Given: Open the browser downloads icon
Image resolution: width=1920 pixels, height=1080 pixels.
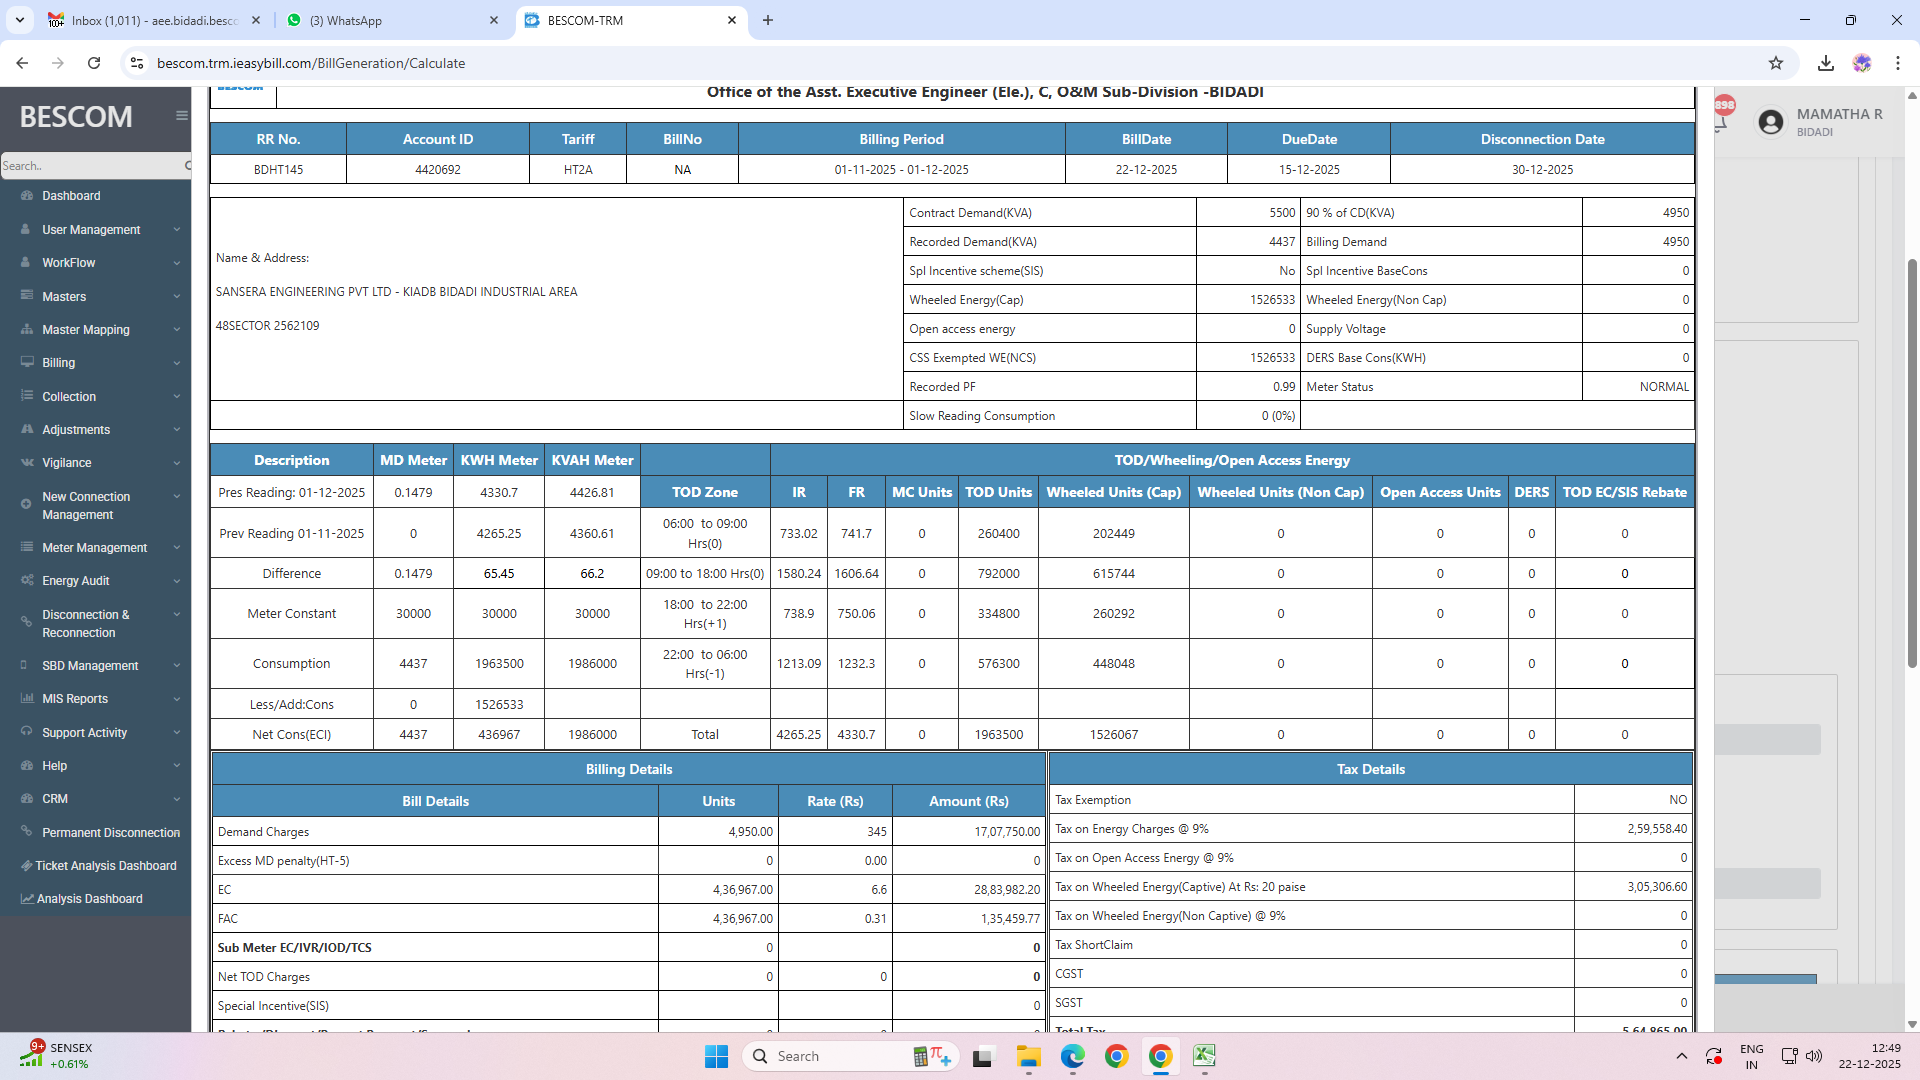Looking at the screenshot, I should (x=1825, y=63).
